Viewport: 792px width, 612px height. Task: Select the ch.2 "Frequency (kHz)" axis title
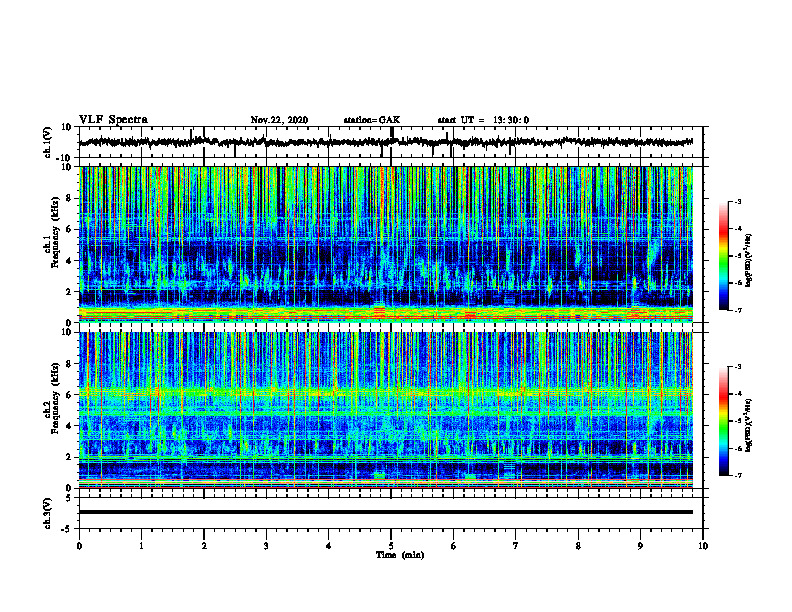tap(54, 398)
